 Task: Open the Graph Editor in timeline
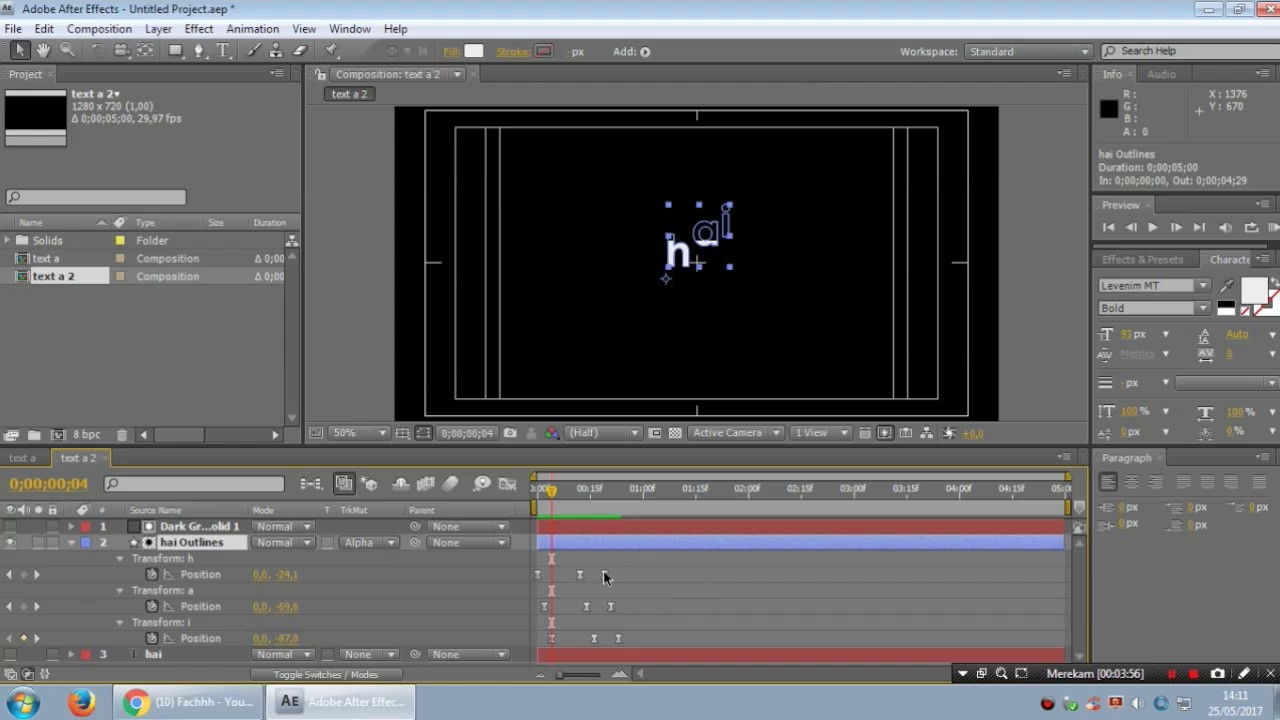pos(507,484)
